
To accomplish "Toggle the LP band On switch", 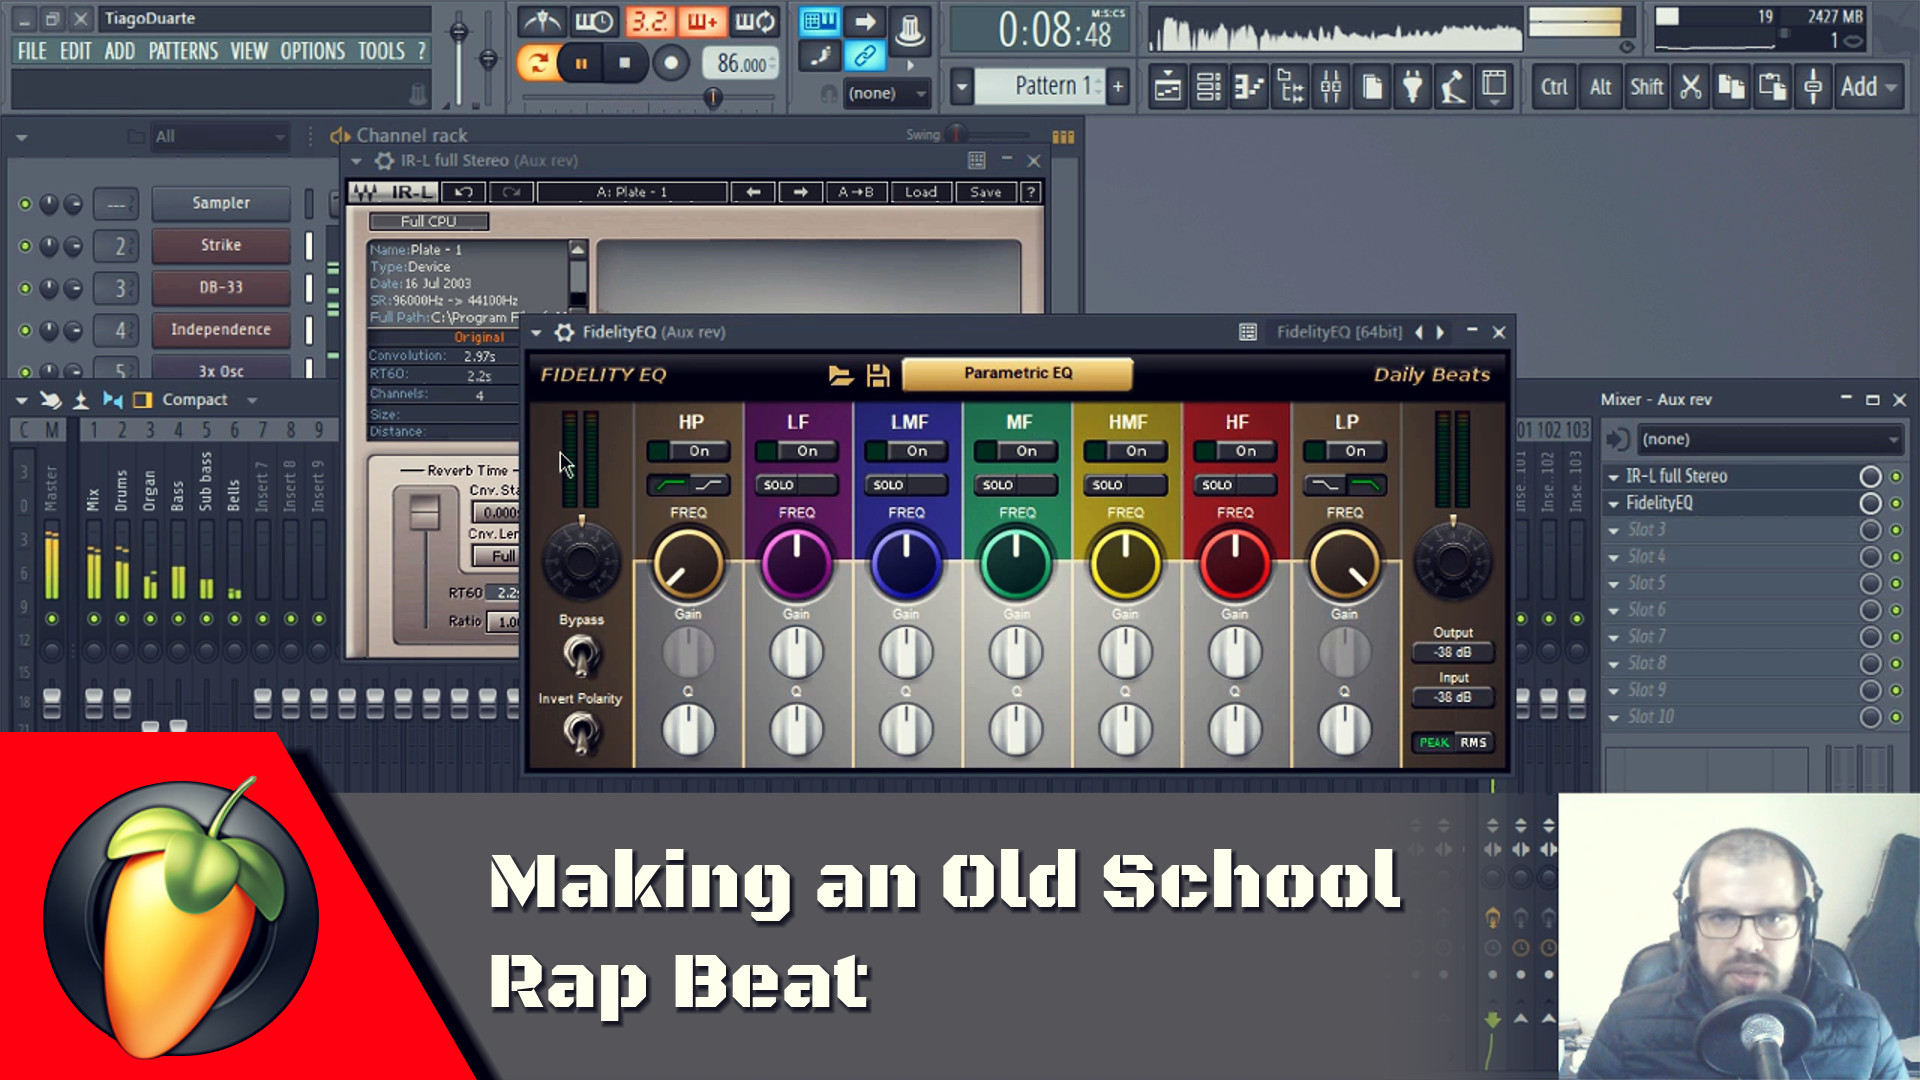I will [x=1345, y=451].
